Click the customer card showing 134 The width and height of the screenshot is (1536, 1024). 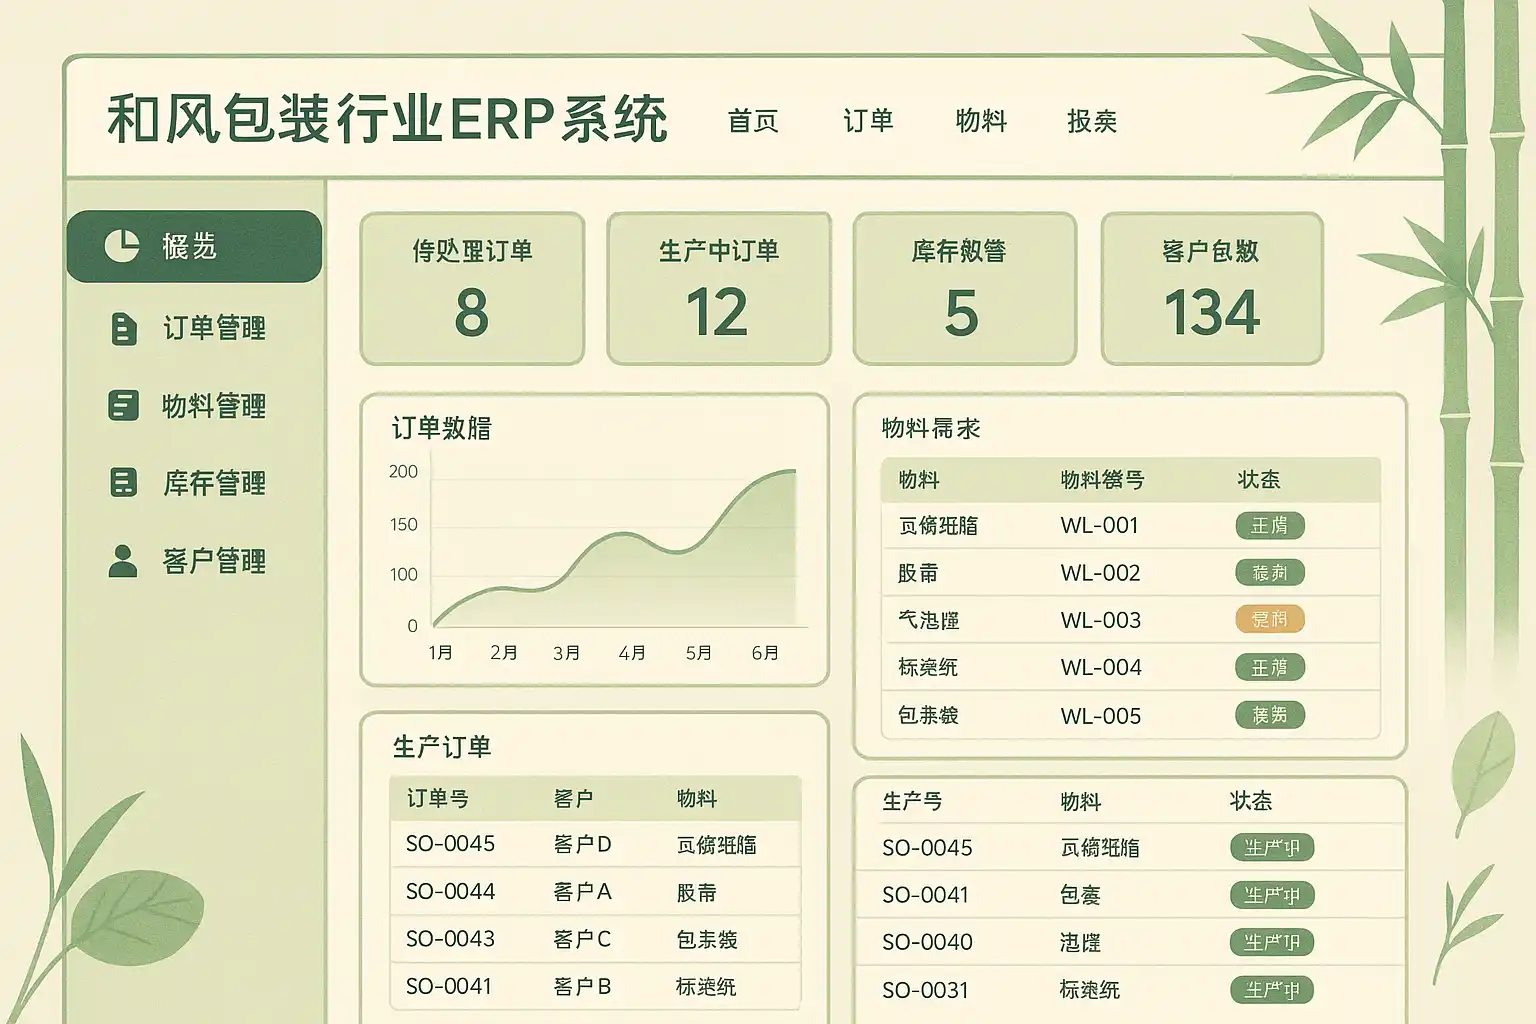point(1212,288)
